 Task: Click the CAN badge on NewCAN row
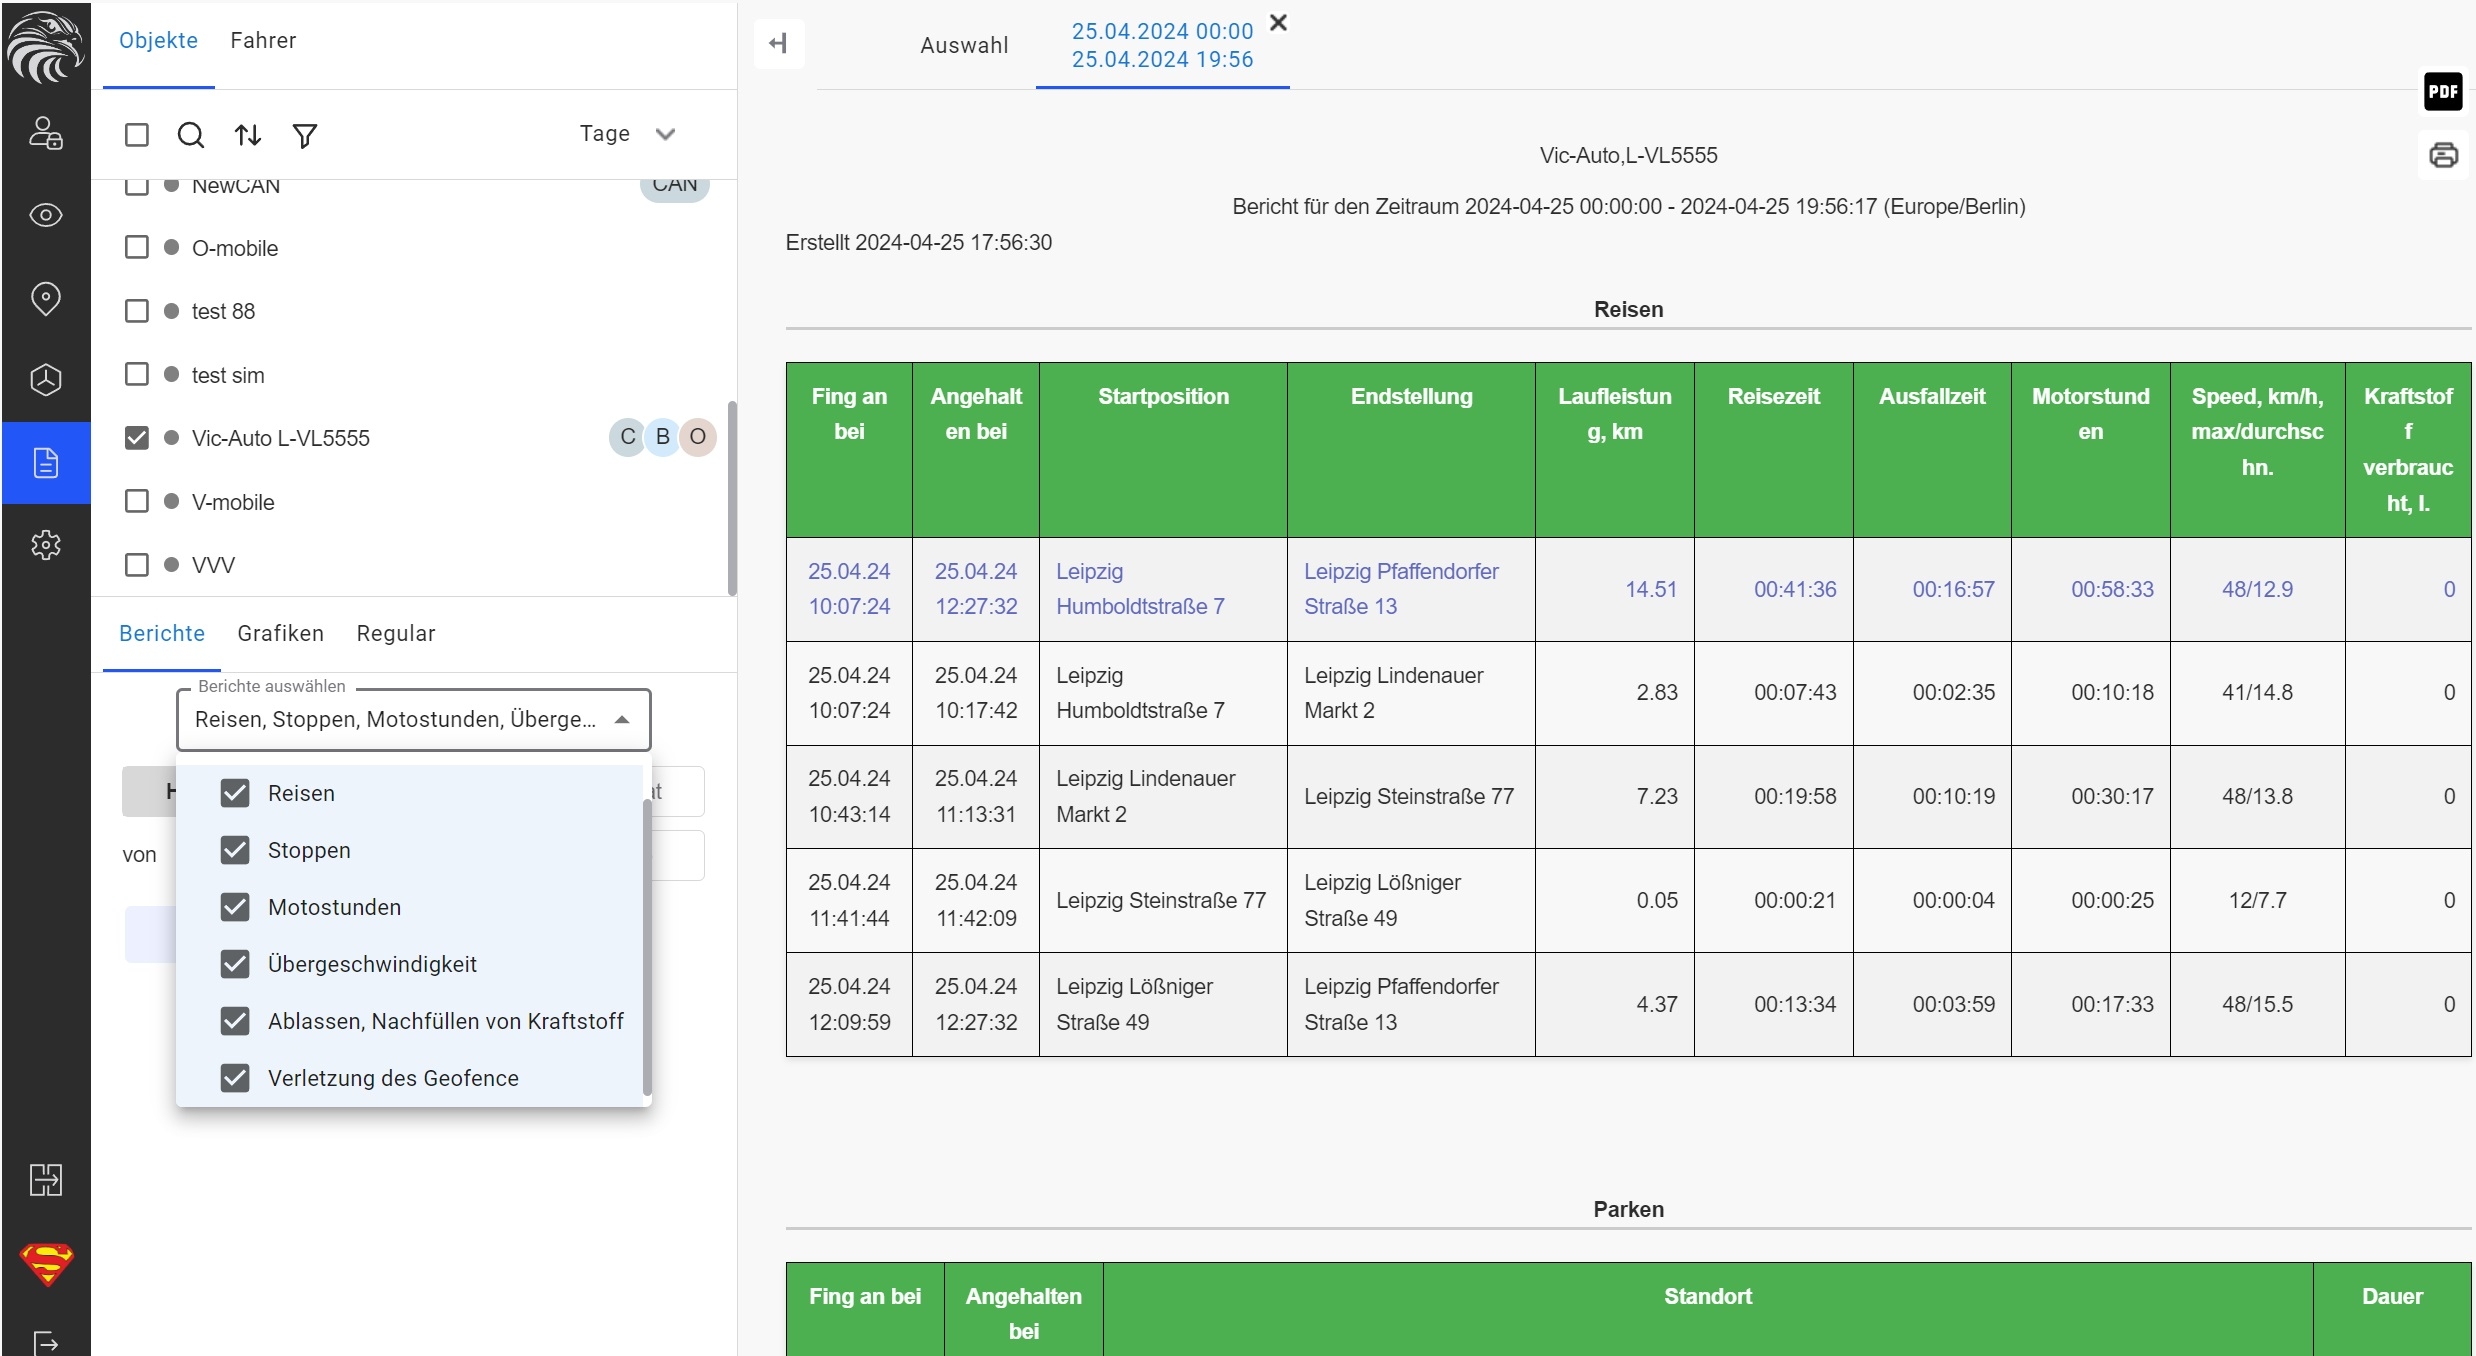point(675,188)
